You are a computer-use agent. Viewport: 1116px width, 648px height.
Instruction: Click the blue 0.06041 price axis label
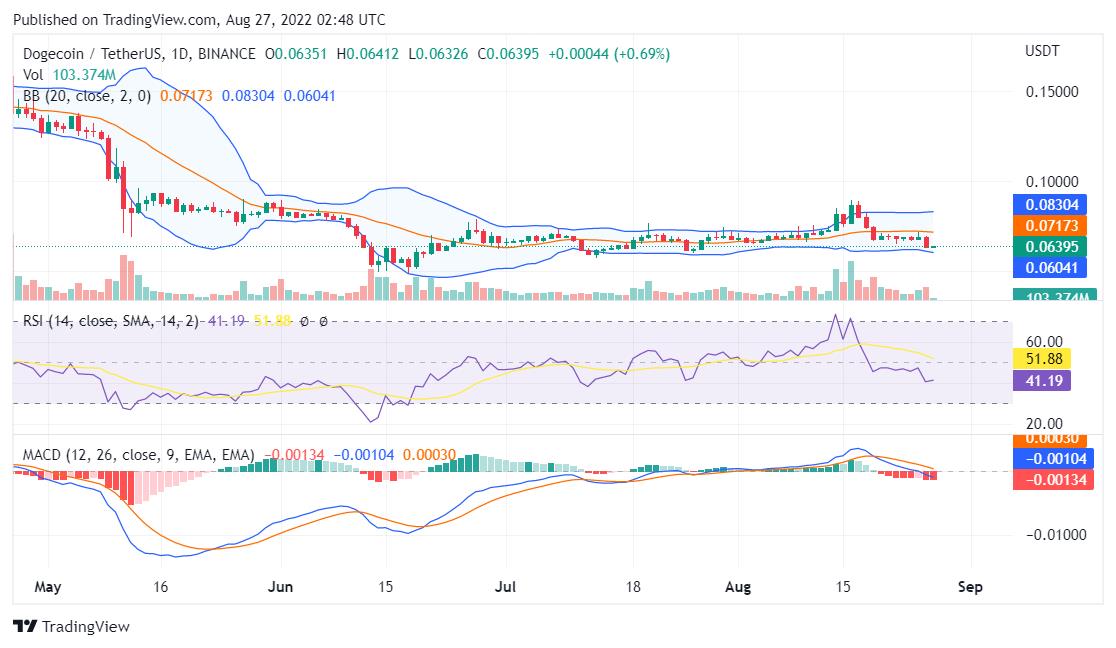1050,268
